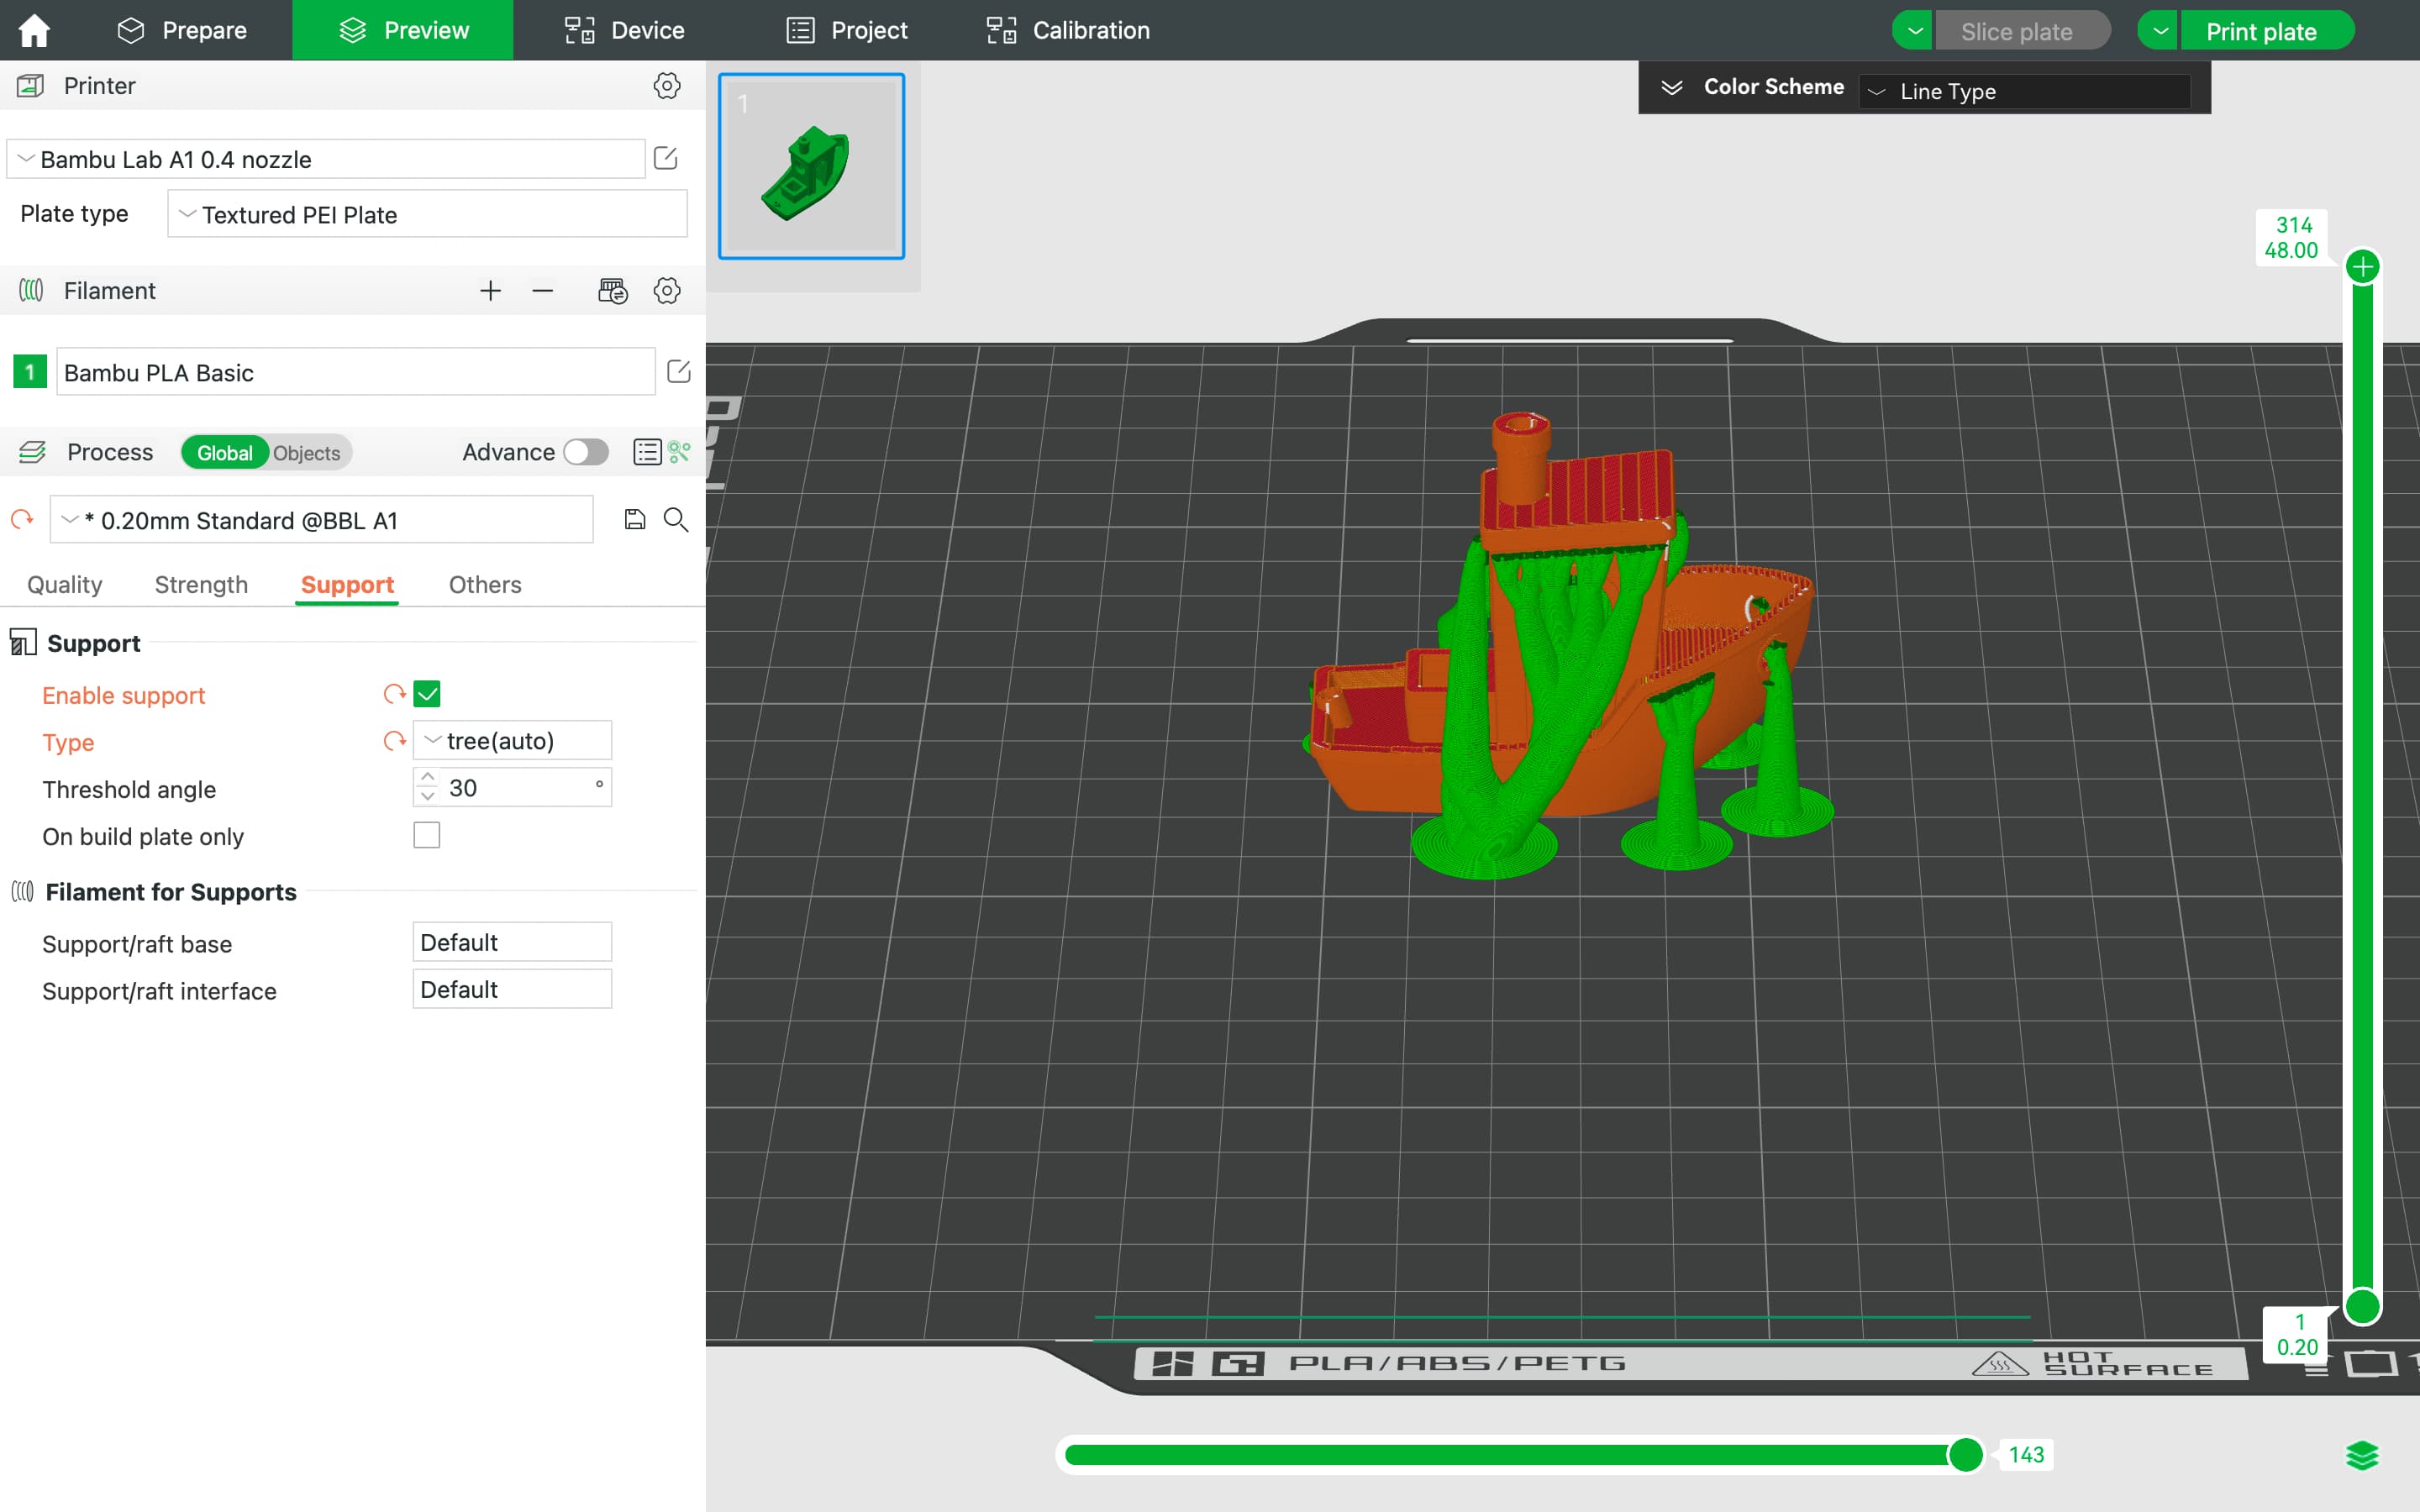The image size is (2420, 1512).
Task: Open Plate type dropdown
Action: (x=427, y=214)
